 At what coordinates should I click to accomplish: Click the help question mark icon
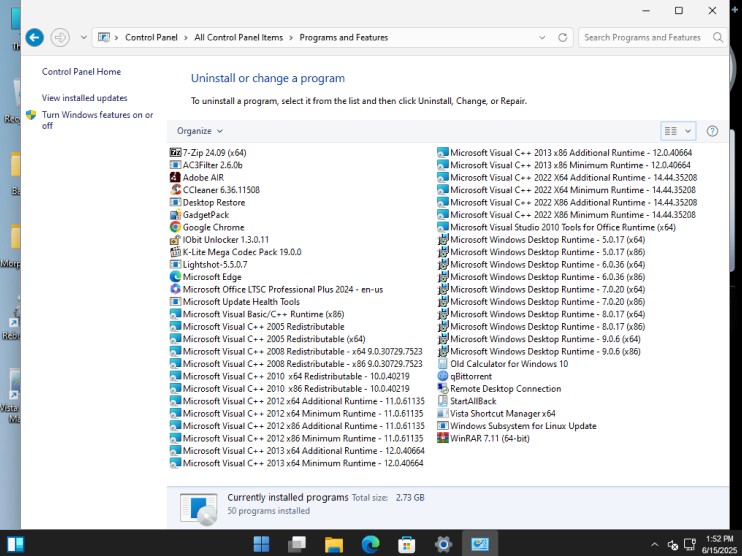click(x=712, y=131)
